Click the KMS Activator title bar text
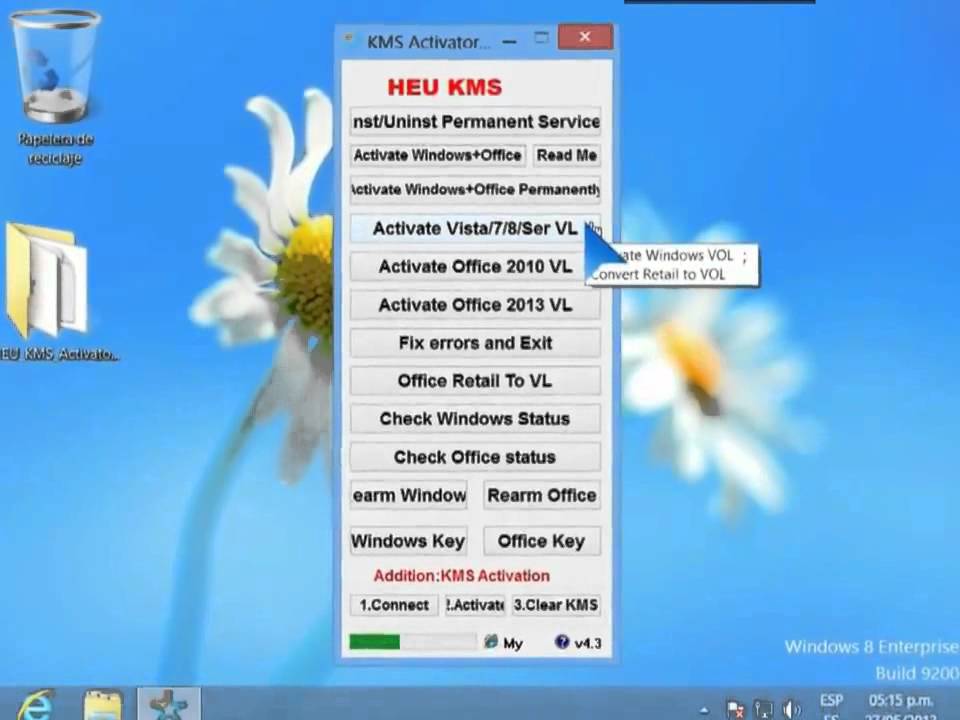Viewport: 960px width, 720px height. coord(429,42)
